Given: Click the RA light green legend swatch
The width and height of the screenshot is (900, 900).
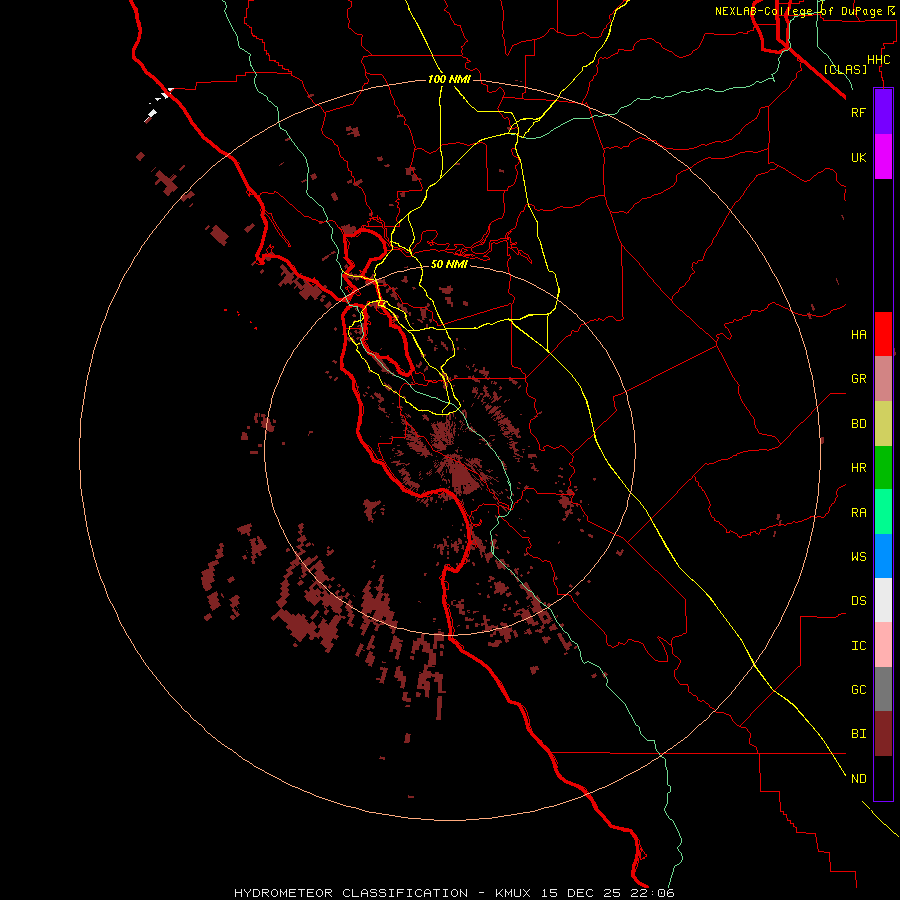Looking at the screenshot, I should pos(883,512).
